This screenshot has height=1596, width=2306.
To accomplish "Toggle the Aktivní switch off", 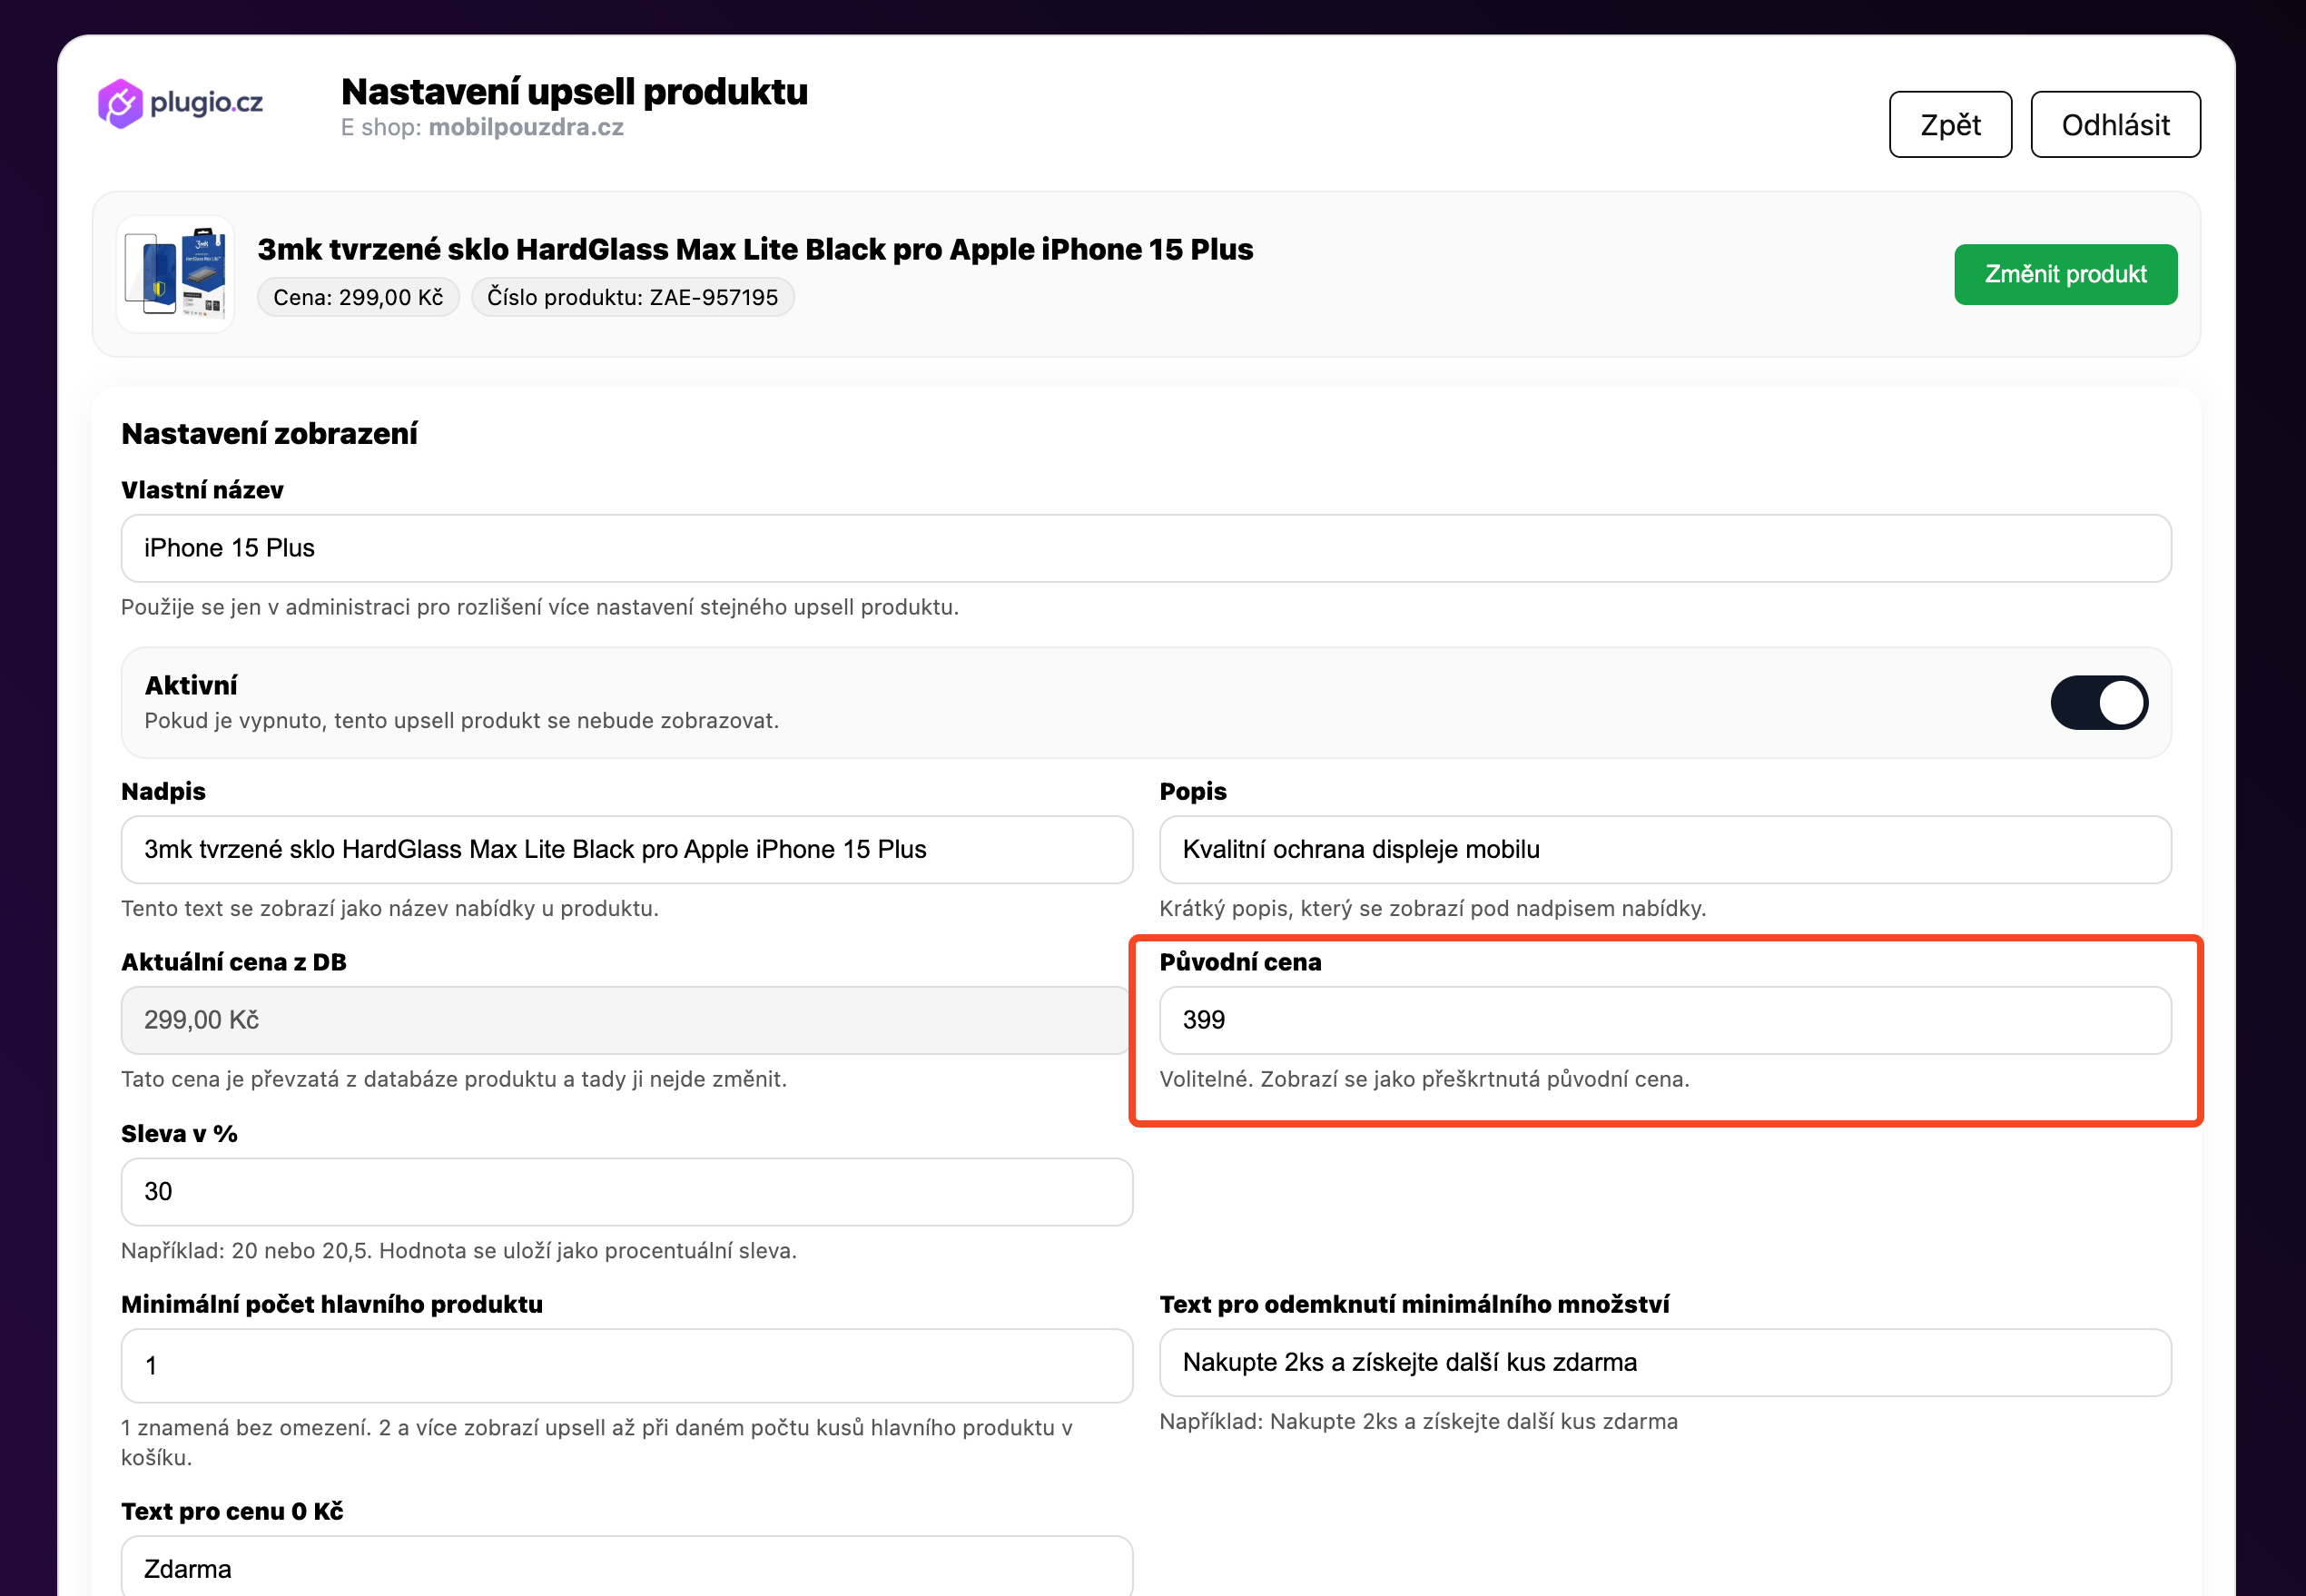I will point(2098,703).
